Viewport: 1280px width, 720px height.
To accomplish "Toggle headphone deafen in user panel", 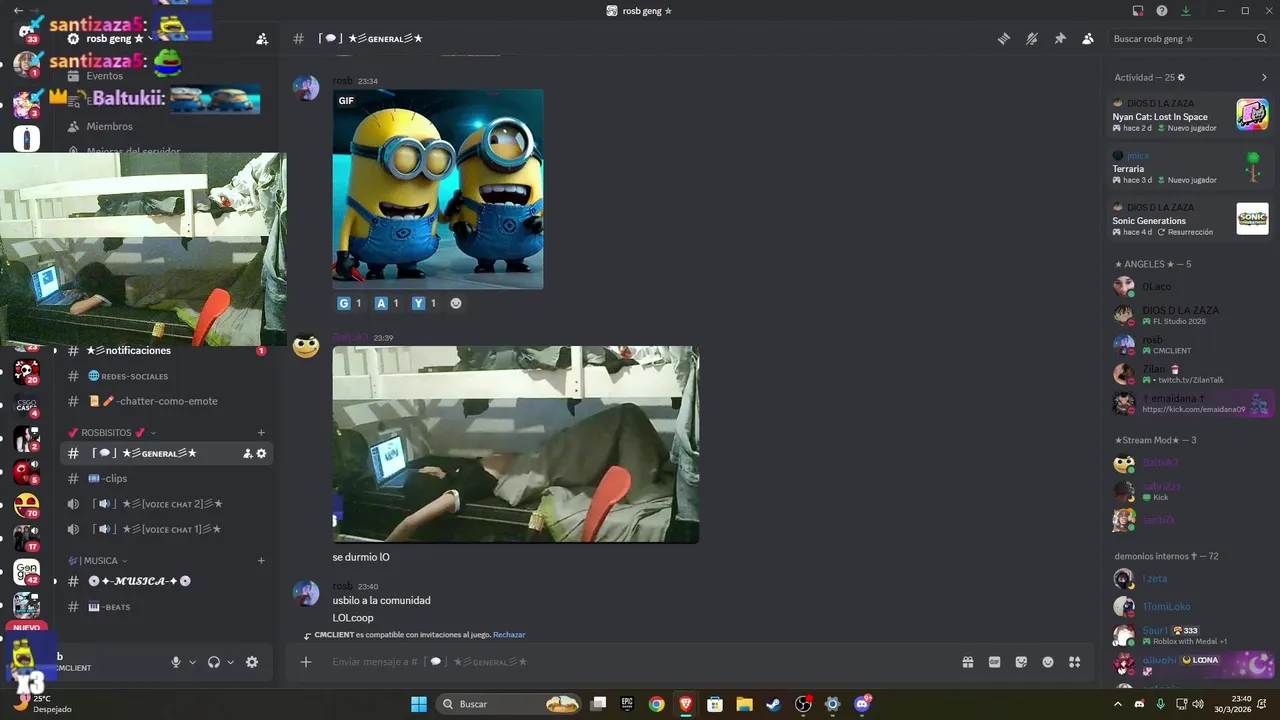I will point(214,662).
